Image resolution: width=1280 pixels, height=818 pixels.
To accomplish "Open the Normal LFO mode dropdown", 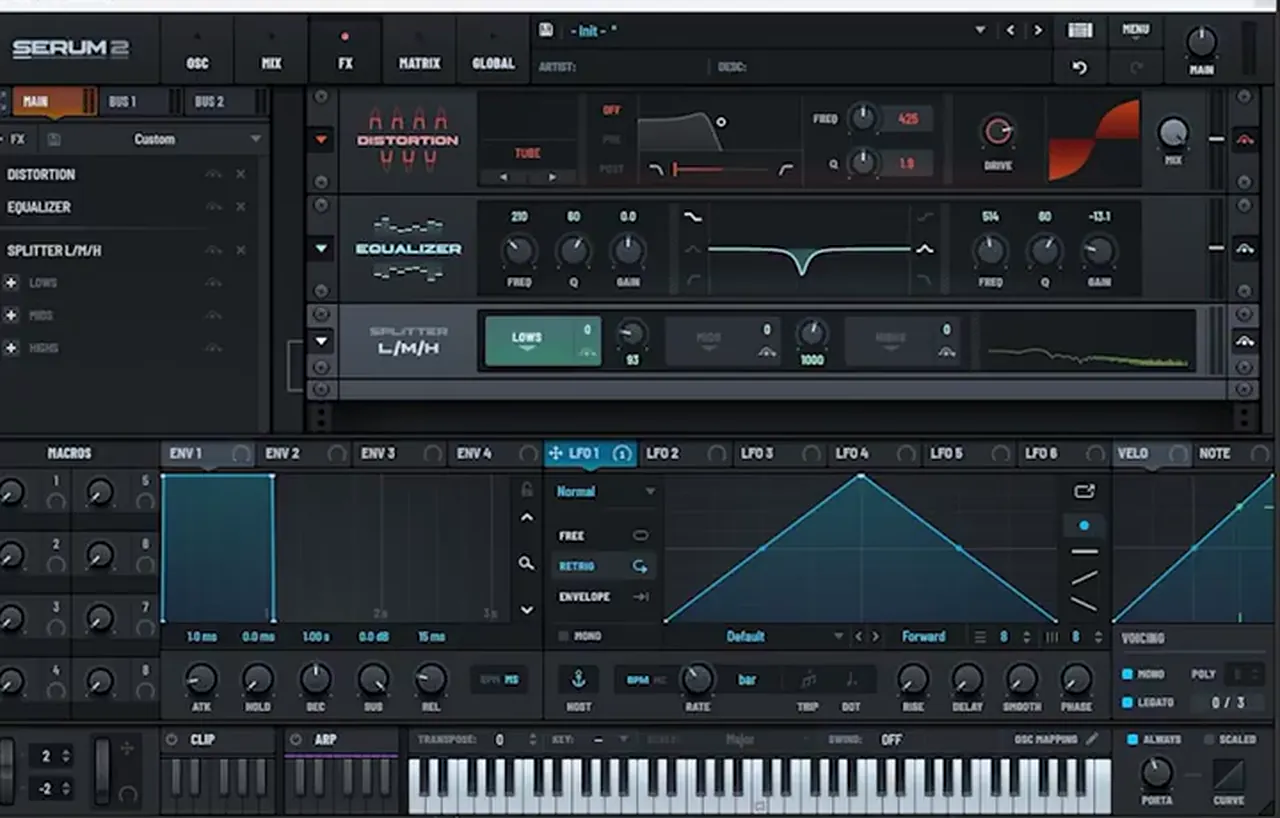I will [605, 492].
